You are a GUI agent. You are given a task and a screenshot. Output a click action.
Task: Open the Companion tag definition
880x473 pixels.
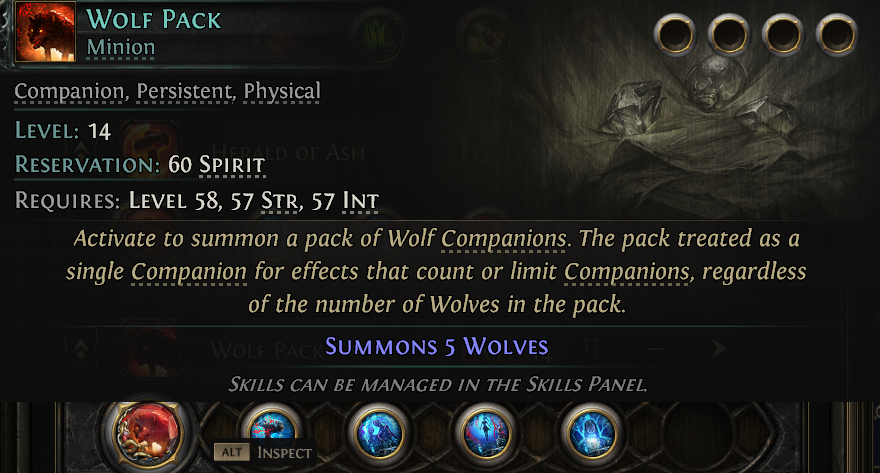[x=69, y=91]
